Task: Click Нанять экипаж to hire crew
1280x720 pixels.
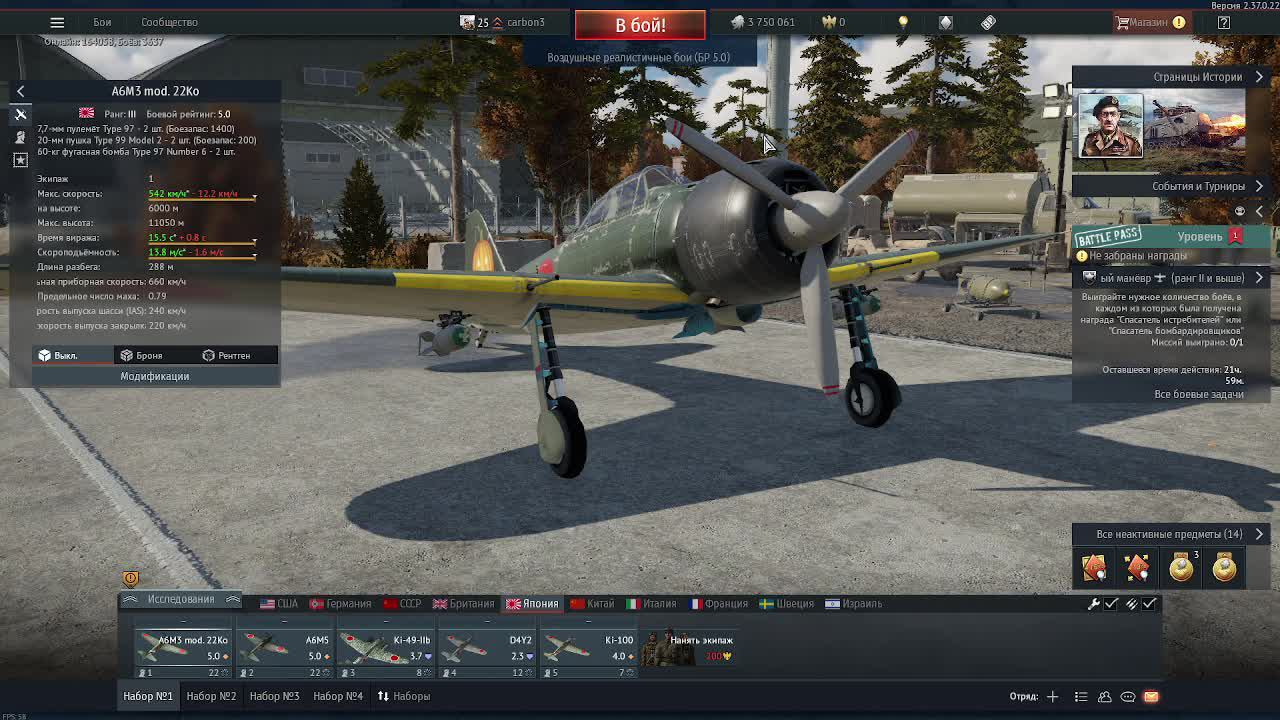Action: click(688, 648)
